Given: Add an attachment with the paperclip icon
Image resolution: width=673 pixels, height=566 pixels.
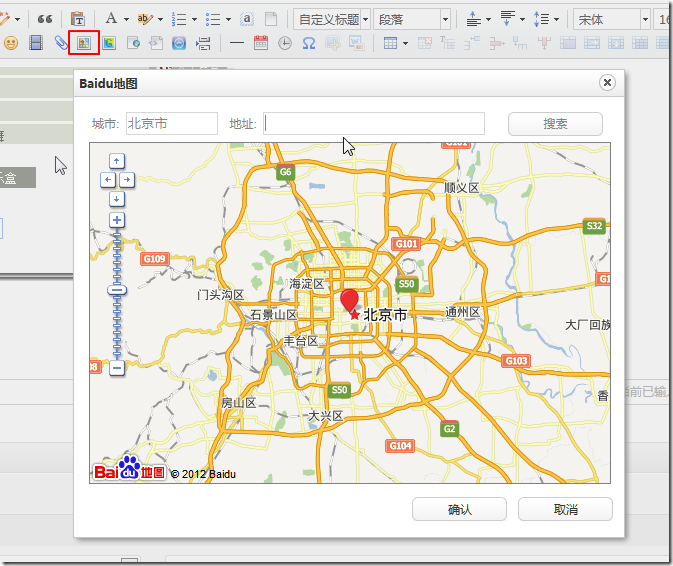Looking at the screenshot, I should tap(61, 43).
